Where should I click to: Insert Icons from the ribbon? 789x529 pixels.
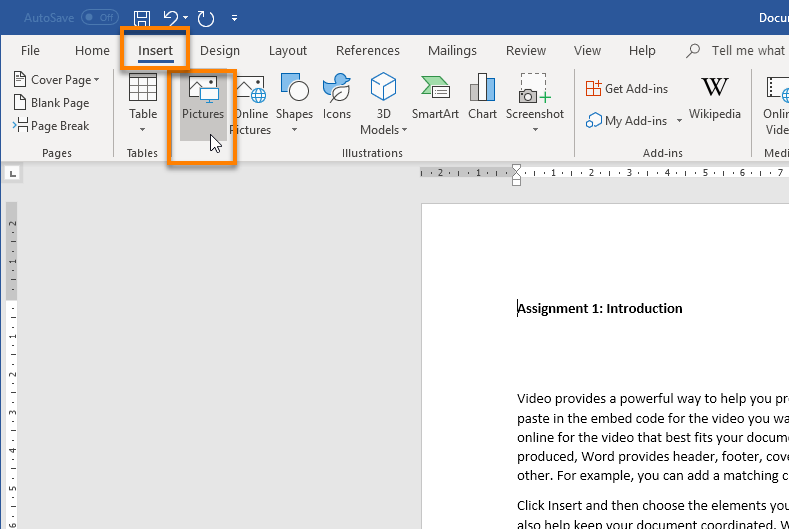(x=337, y=98)
